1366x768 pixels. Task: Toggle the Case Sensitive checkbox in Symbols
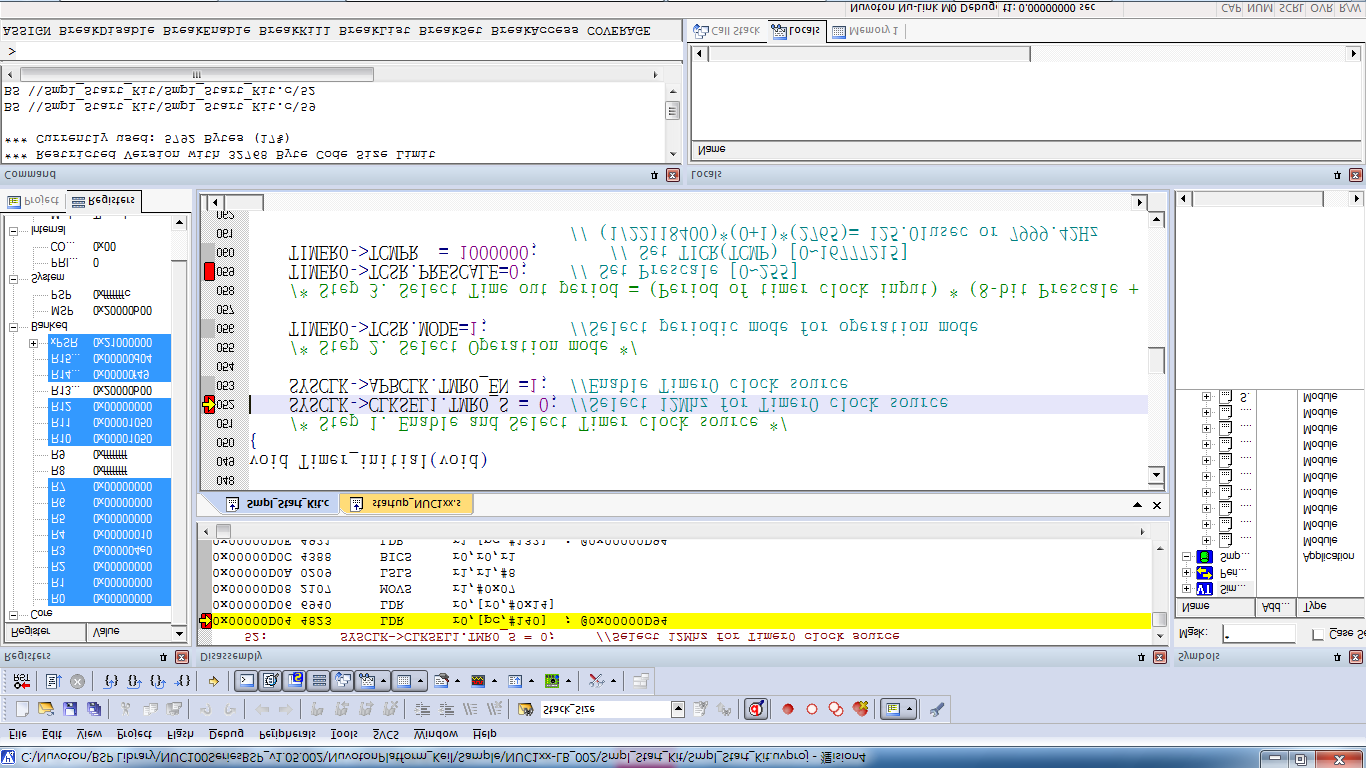(1317, 634)
